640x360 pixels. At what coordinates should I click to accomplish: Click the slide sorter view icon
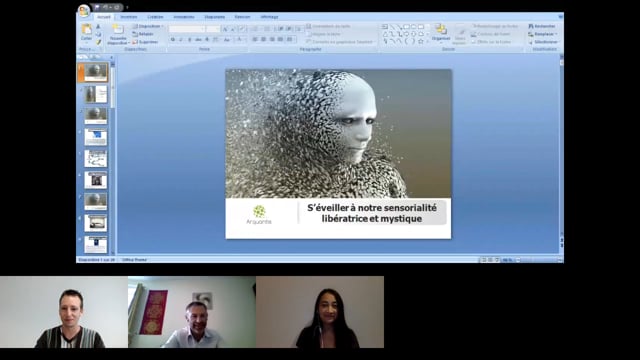tap(490, 260)
